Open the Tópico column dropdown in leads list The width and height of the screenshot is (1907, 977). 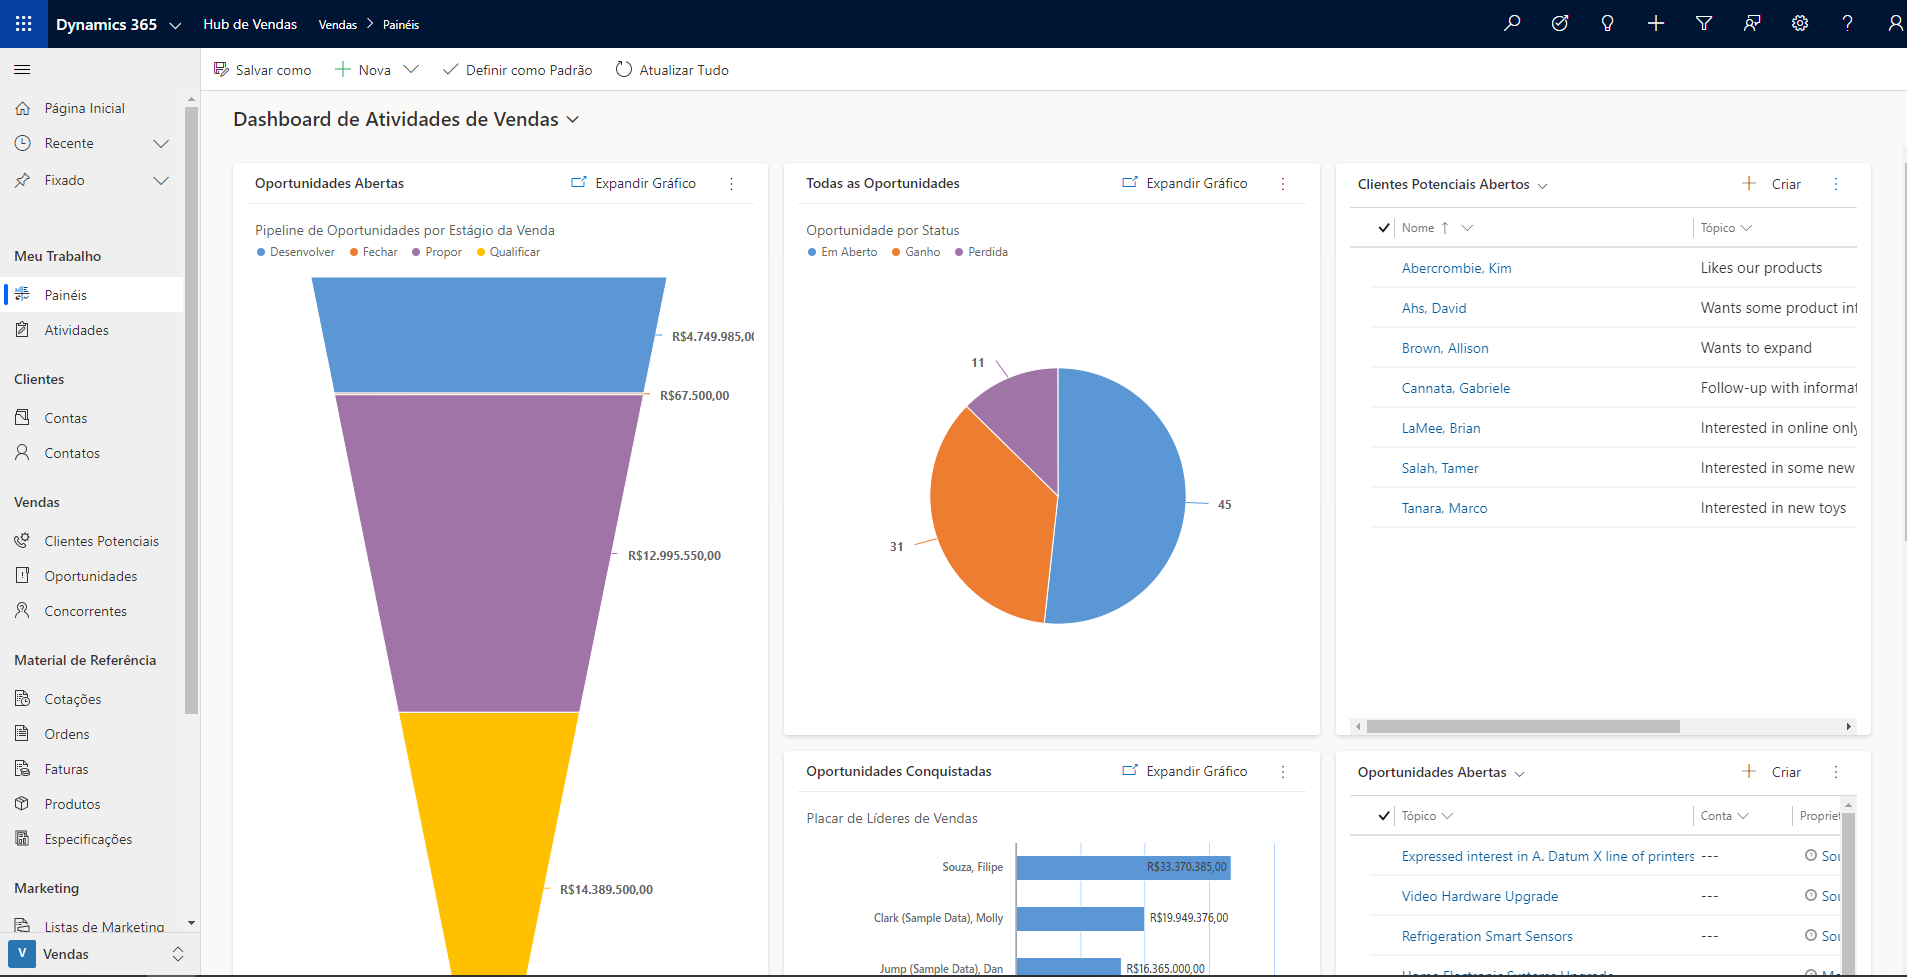[x=1747, y=228]
